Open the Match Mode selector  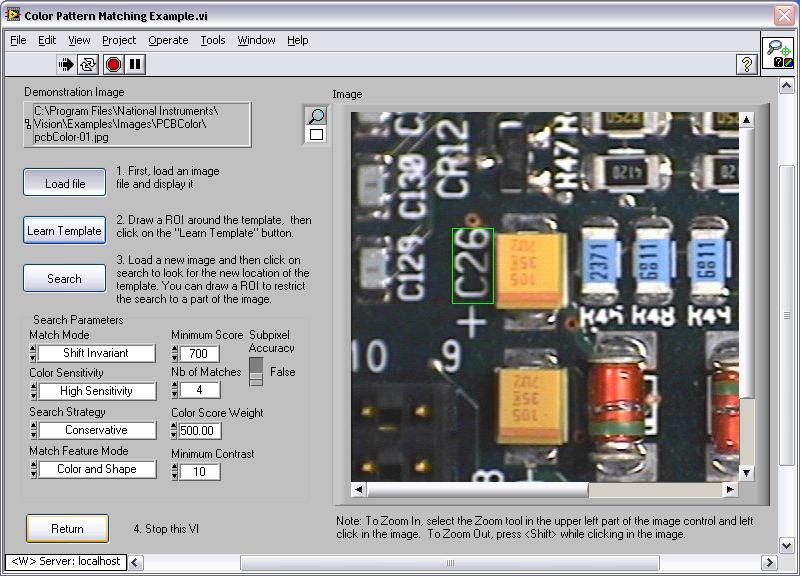pyautogui.click(x=96, y=353)
